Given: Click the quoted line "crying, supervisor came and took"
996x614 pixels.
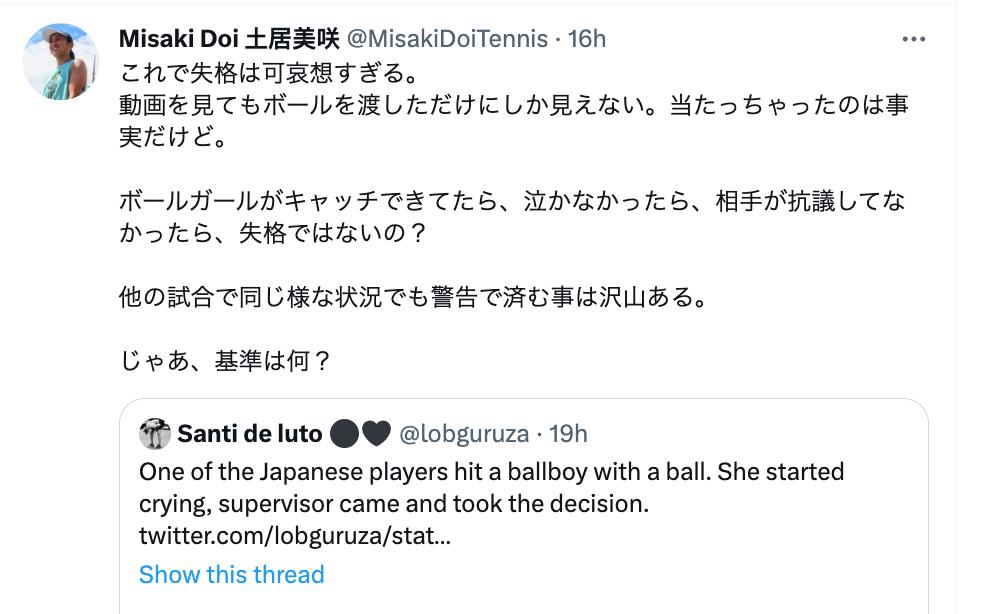Looking at the screenshot, I should [x=394, y=504].
